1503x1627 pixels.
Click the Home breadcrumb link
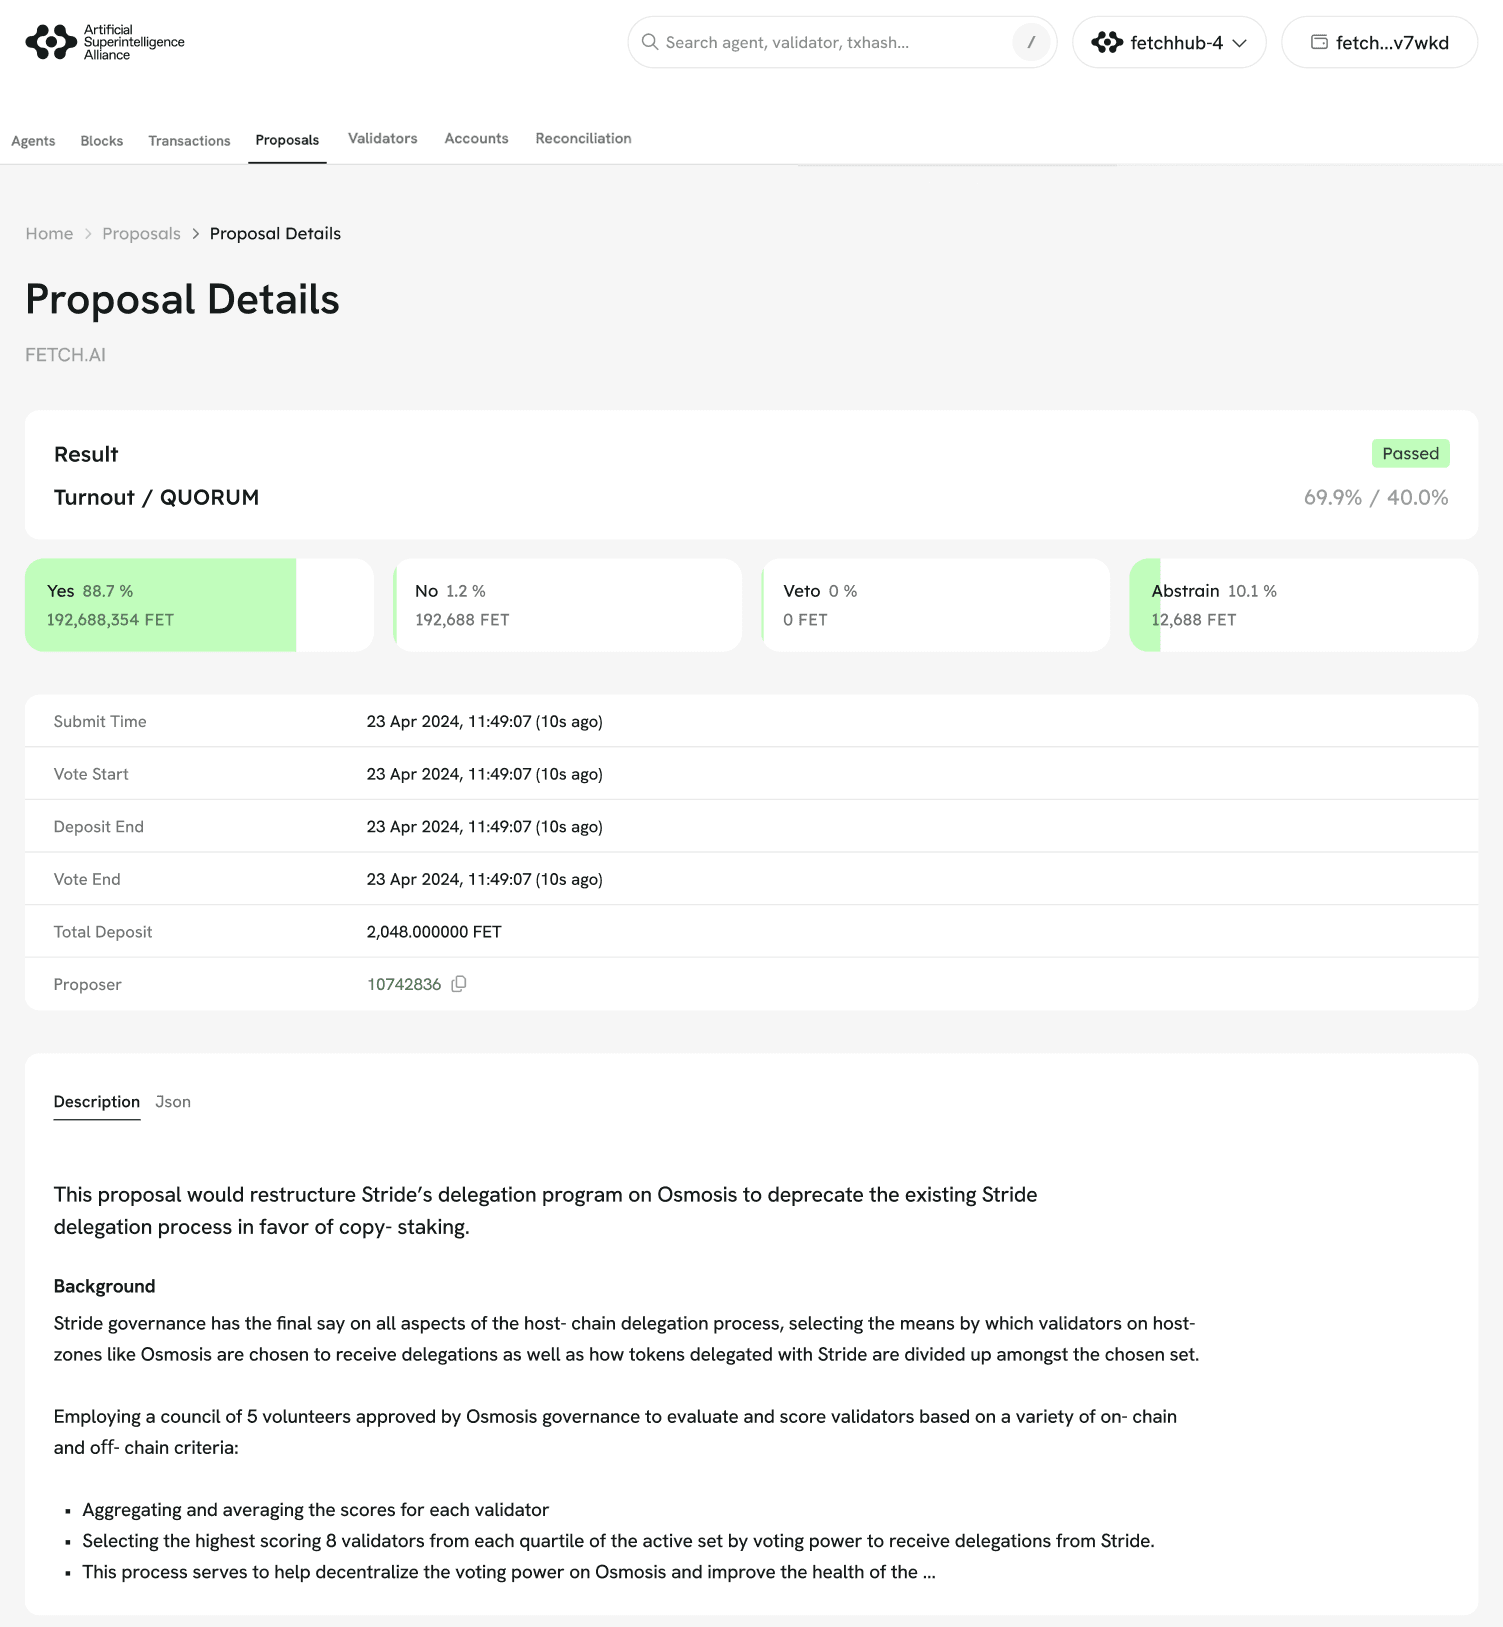coord(49,233)
